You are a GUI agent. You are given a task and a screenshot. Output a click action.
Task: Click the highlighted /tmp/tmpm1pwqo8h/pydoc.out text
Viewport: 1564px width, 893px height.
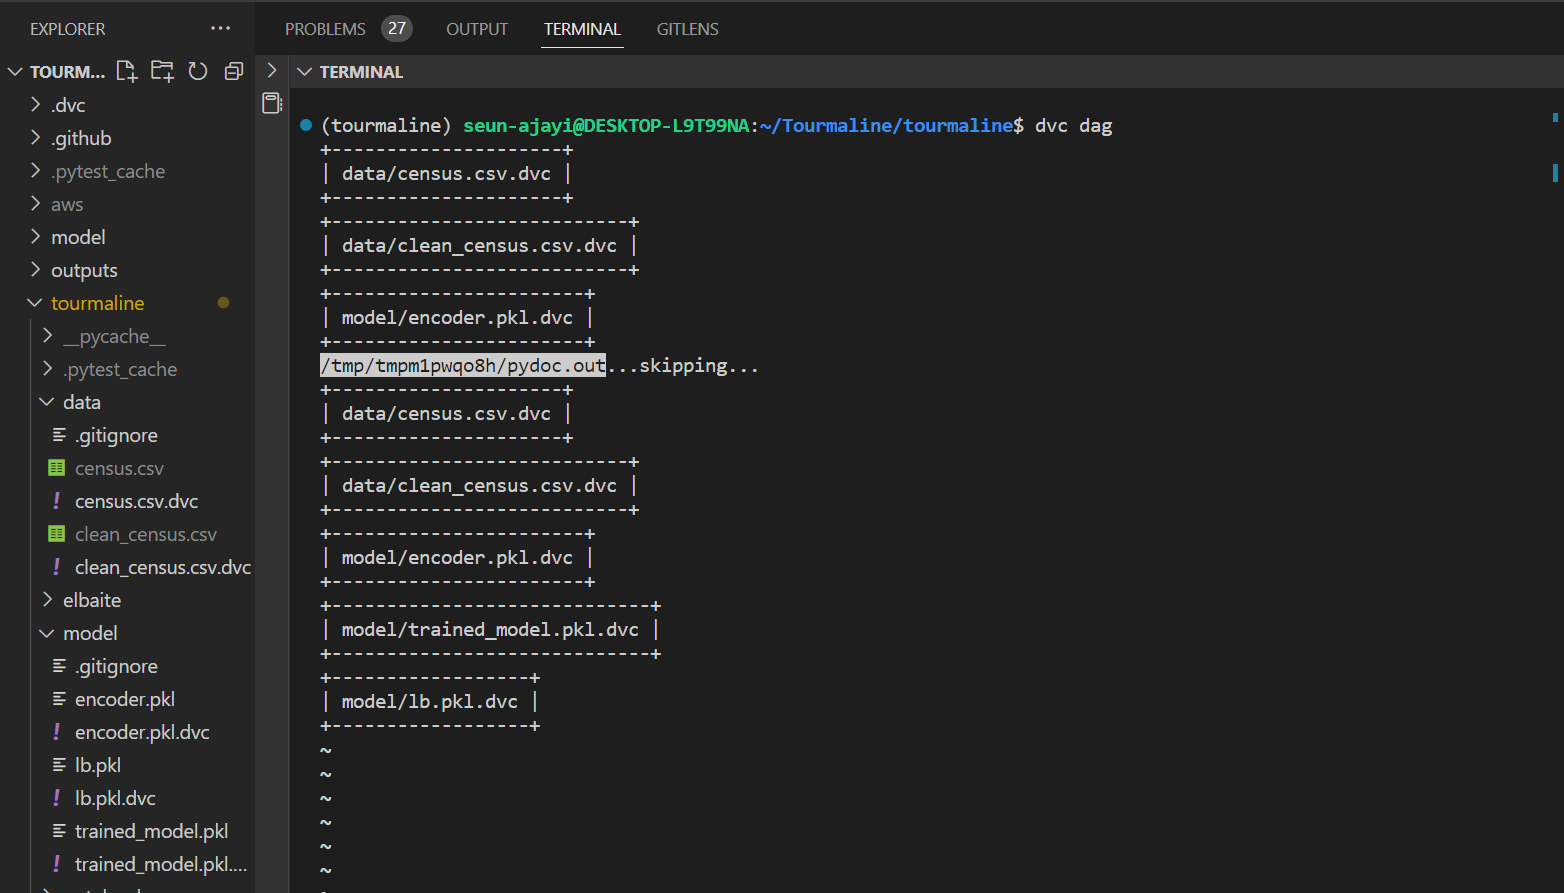[463, 366]
